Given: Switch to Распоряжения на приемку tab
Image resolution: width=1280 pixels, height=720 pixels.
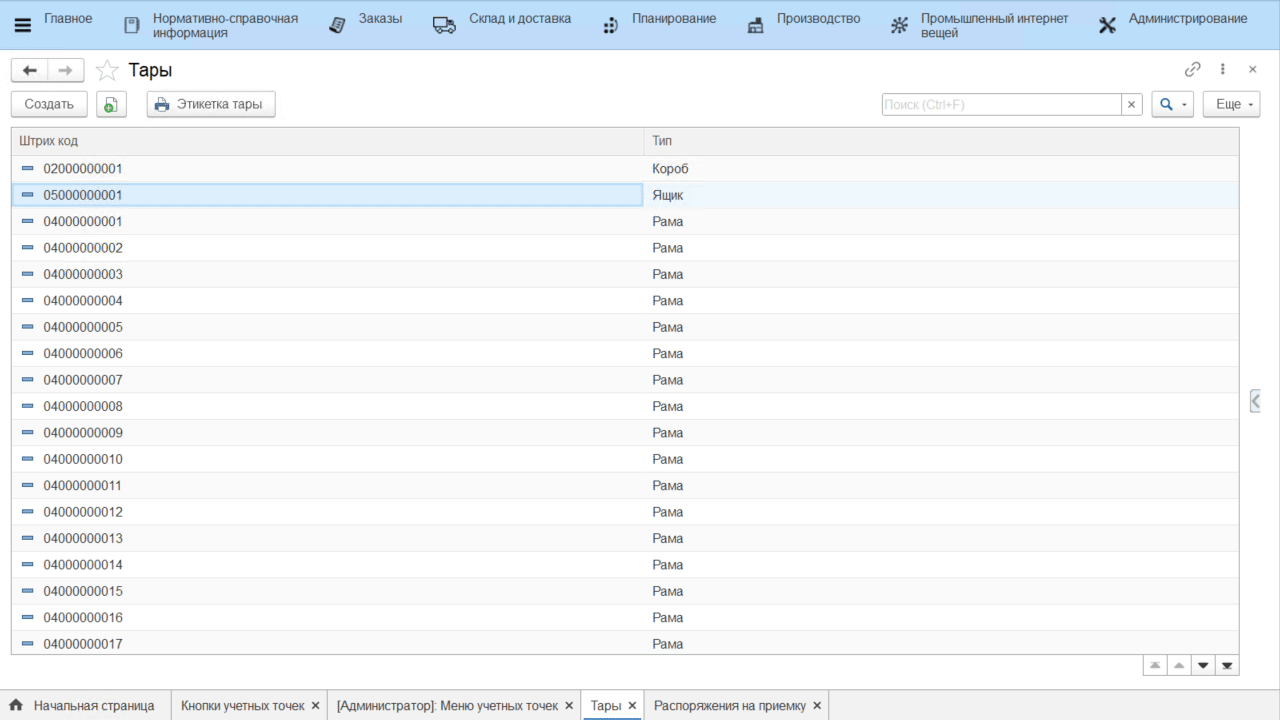Looking at the screenshot, I should point(729,705).
